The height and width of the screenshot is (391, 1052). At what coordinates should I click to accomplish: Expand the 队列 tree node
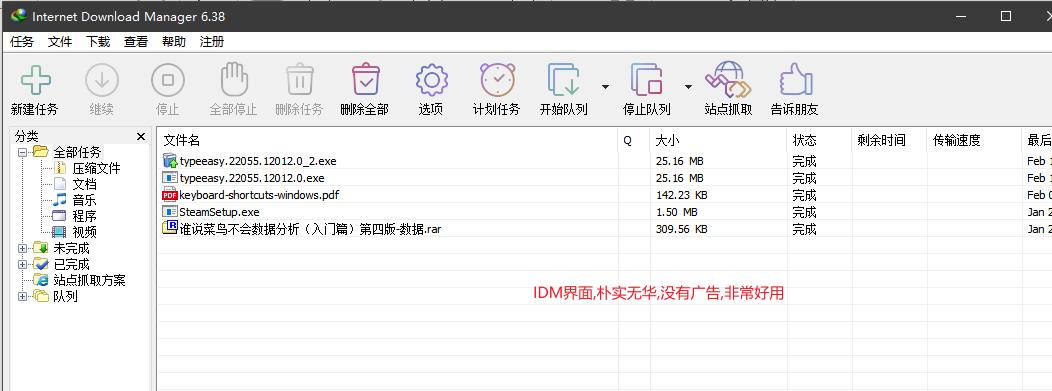point(22,296)
